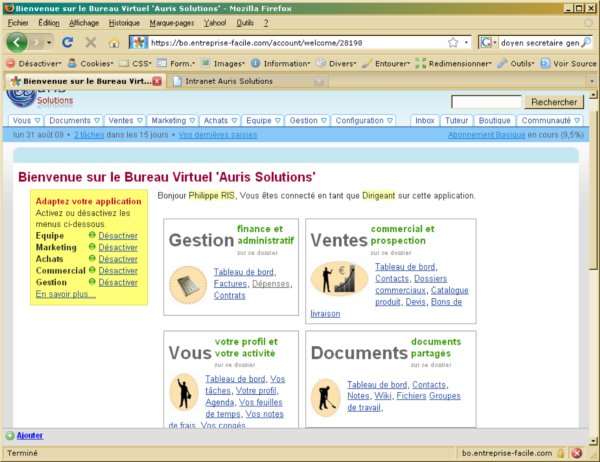Click the URL address bar

pyautogui.click(x=297, y=42)
